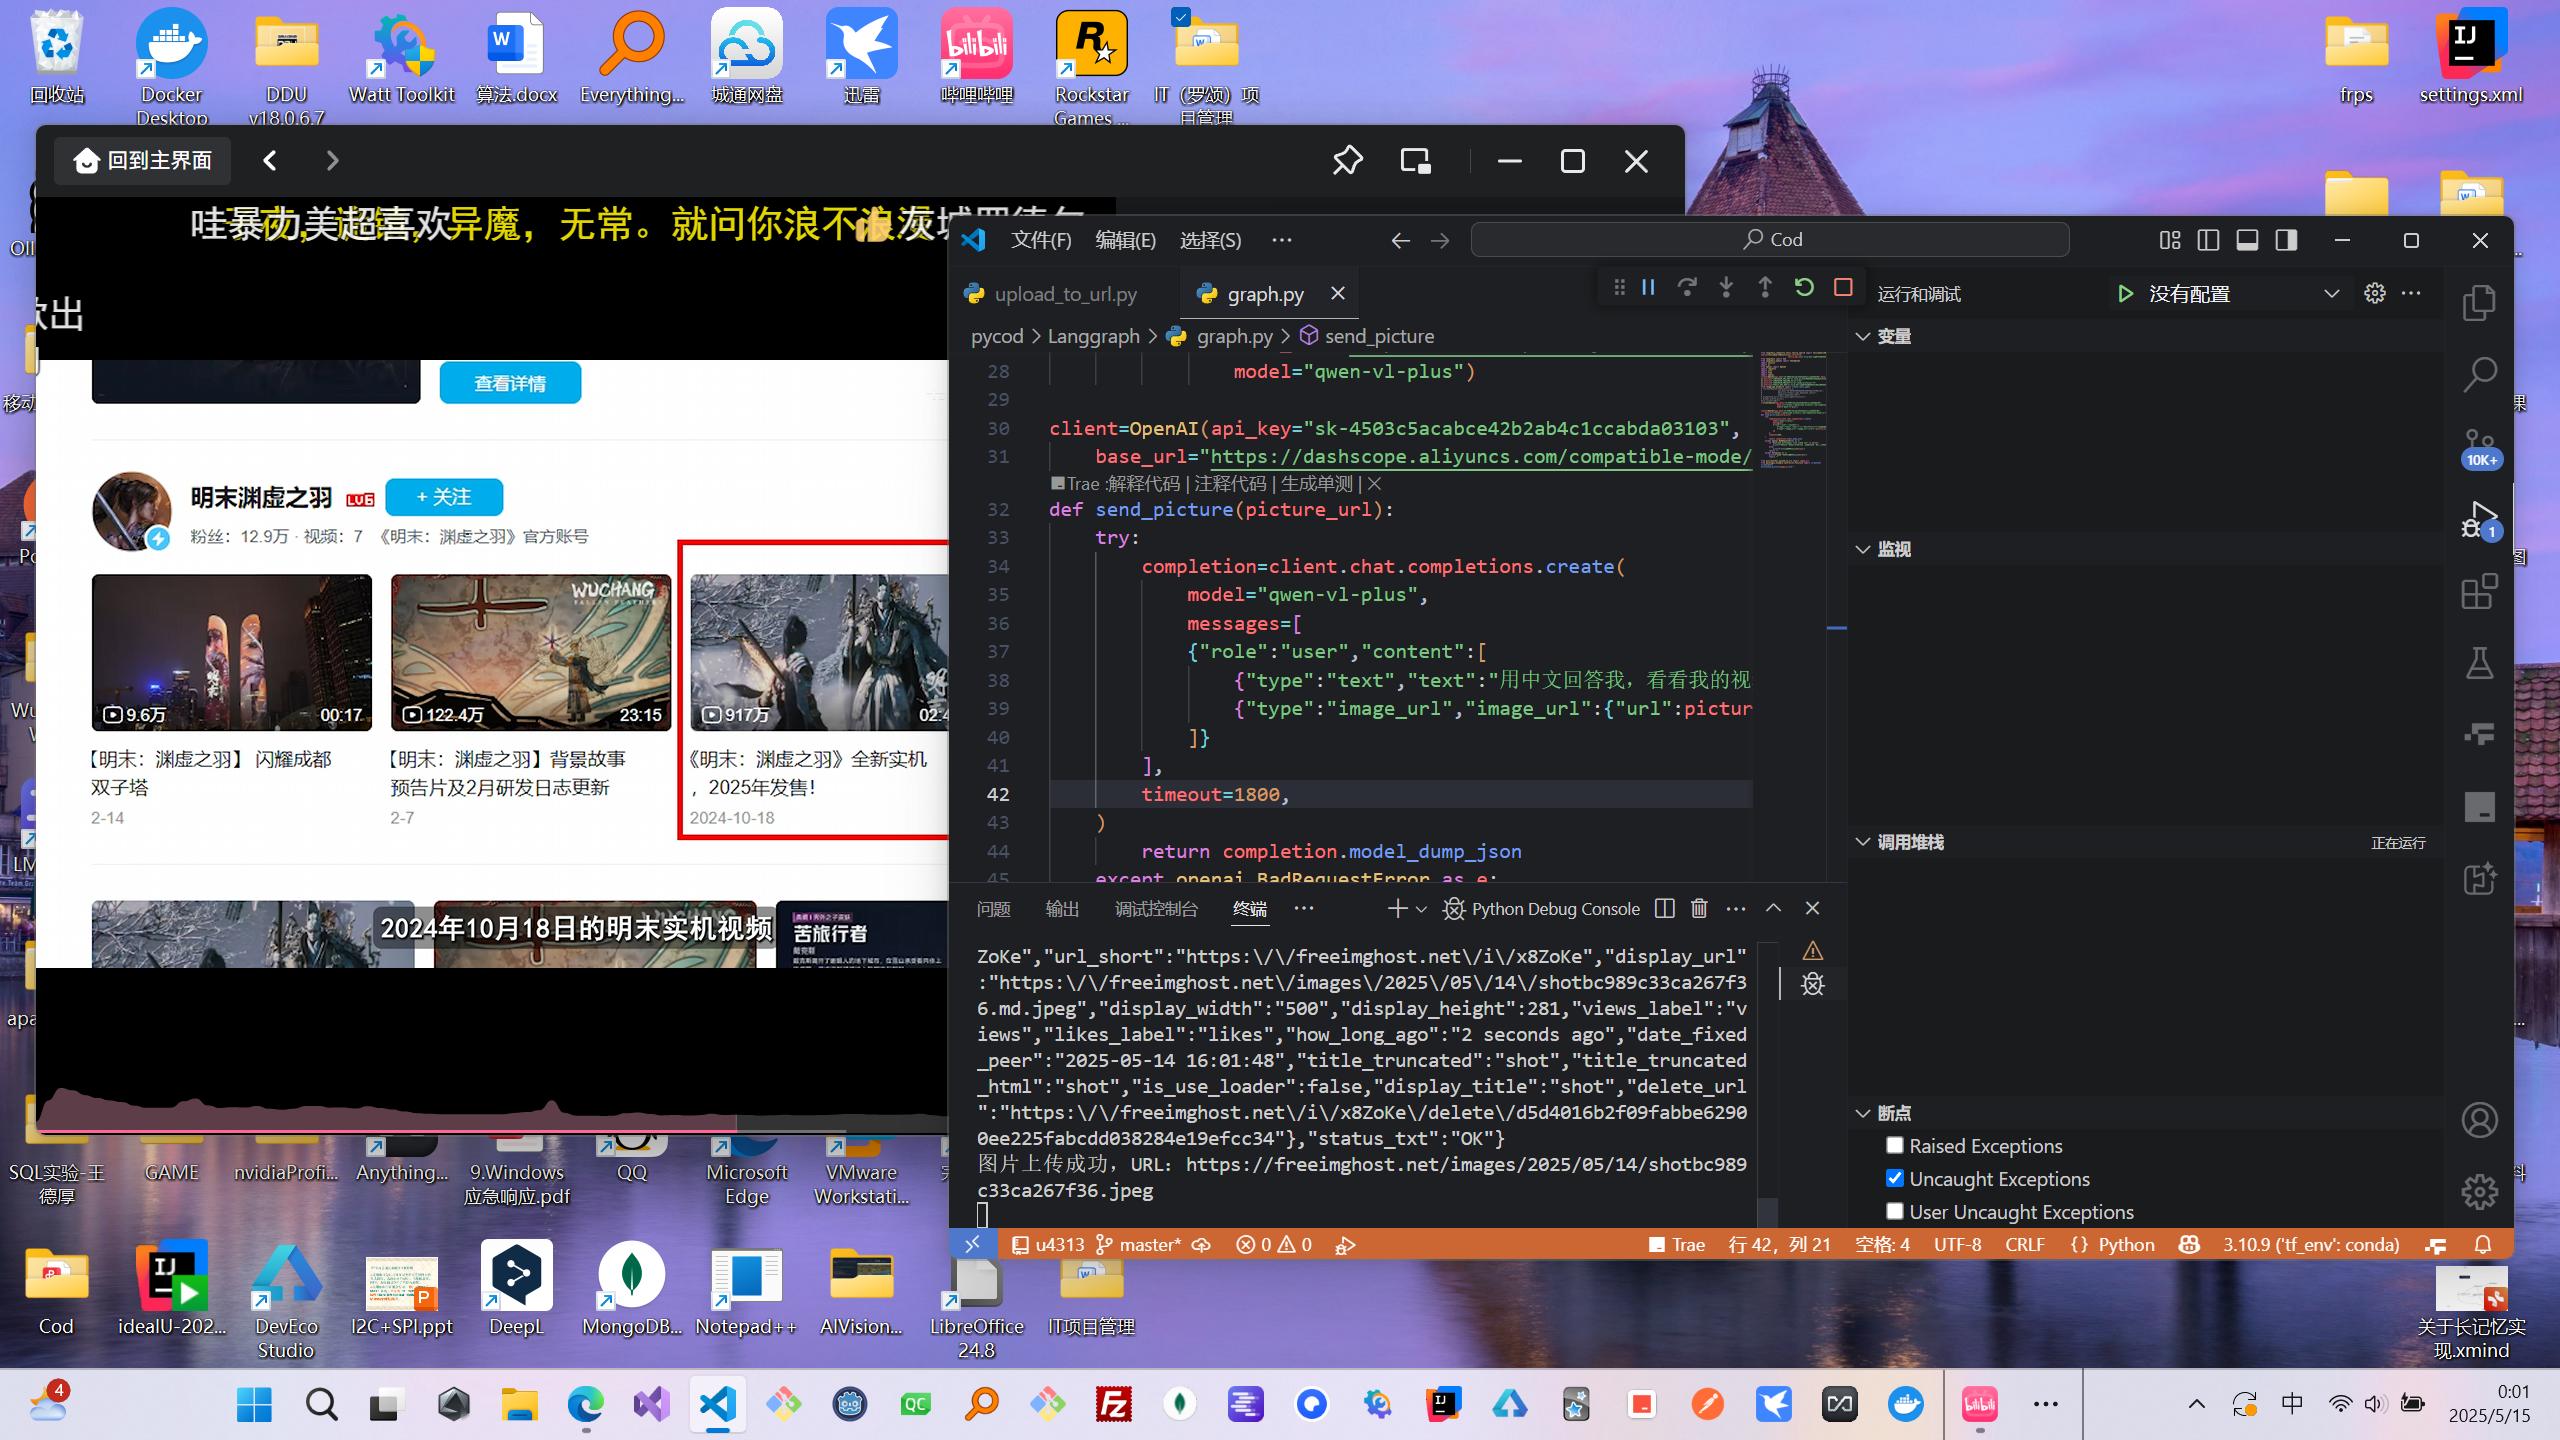
Task: Click publish to cloud icon beside master
Action: pyautogui.click(x=1202, y=1244)
